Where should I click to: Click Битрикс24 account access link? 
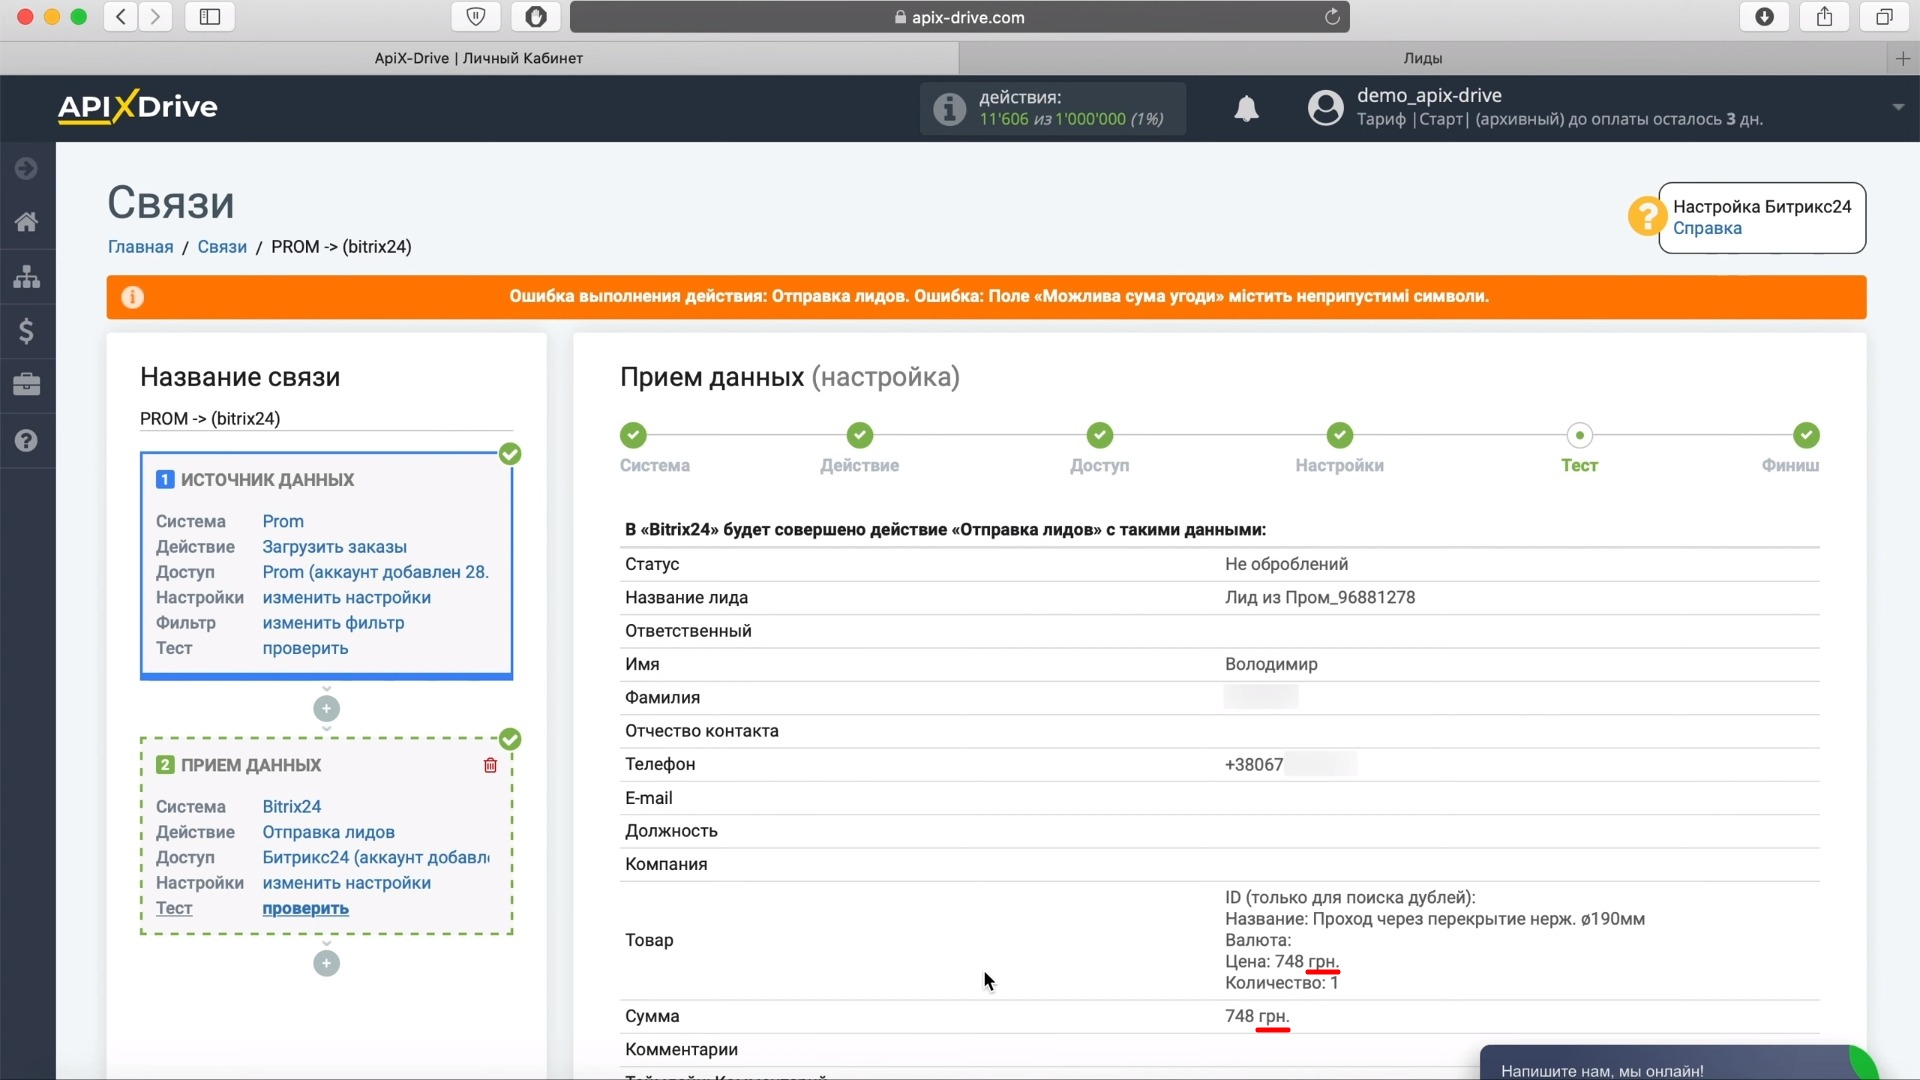point(376,858)
